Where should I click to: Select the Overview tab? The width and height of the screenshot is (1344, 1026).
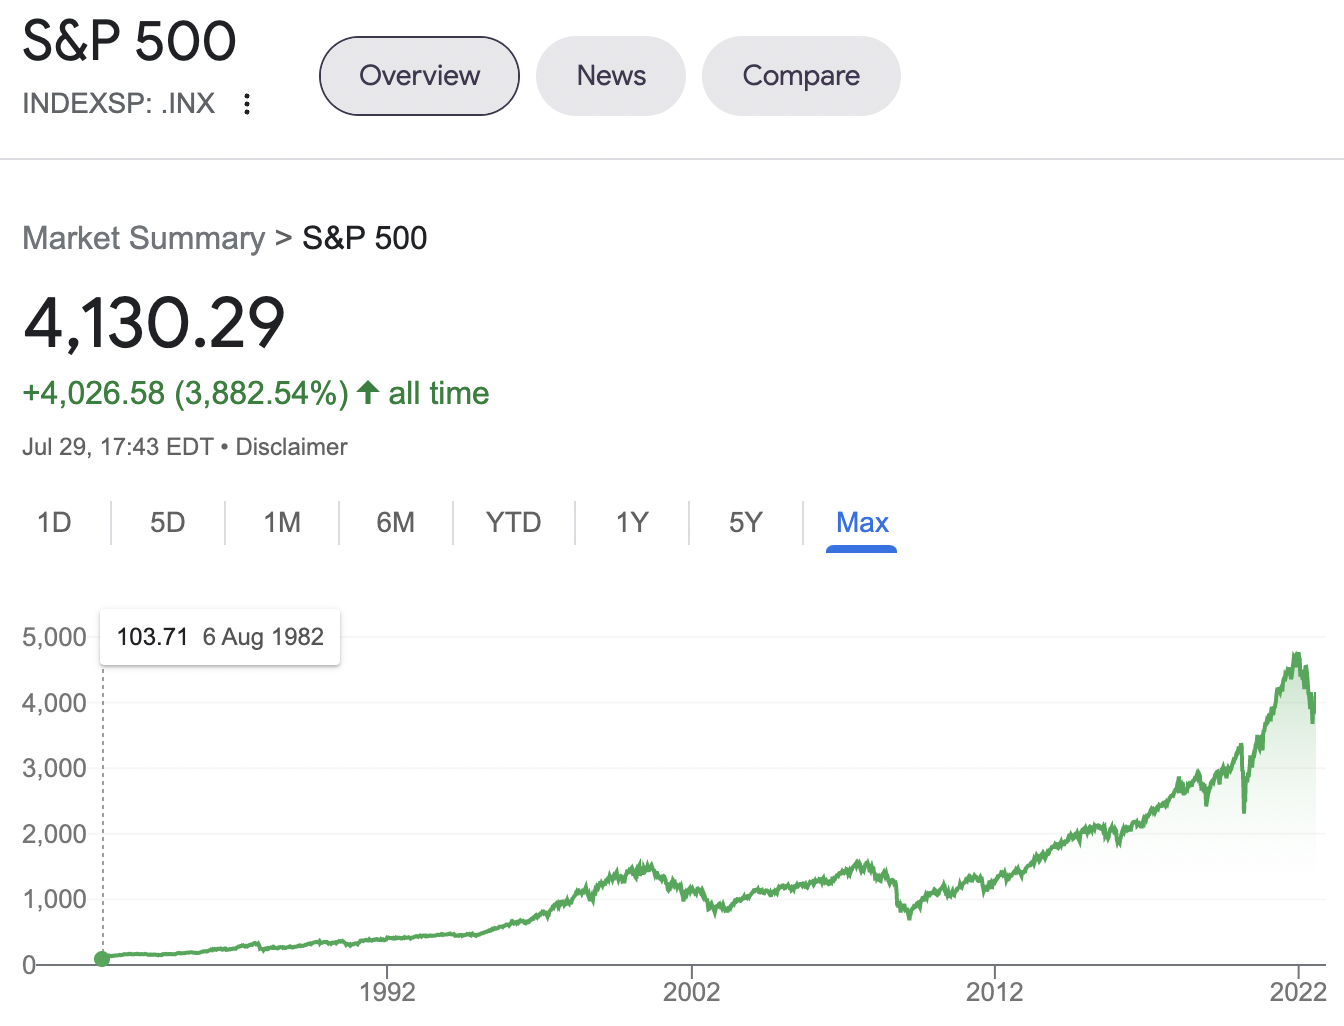pyautogui.click(x=419, y=76)
